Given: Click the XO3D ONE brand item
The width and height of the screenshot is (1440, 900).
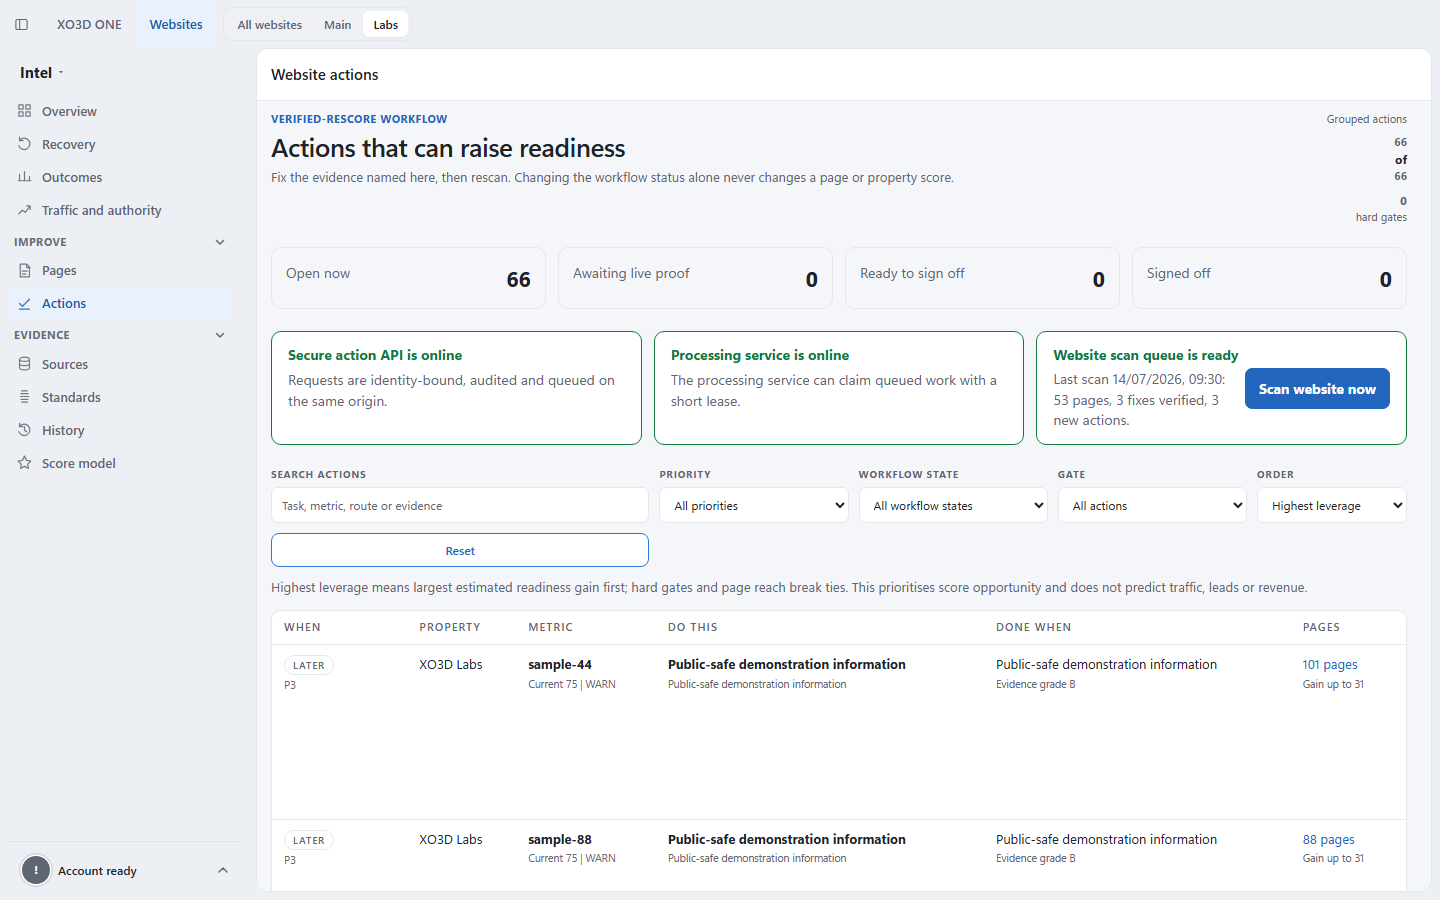Looking at the screenshot, I should (89, 24).
